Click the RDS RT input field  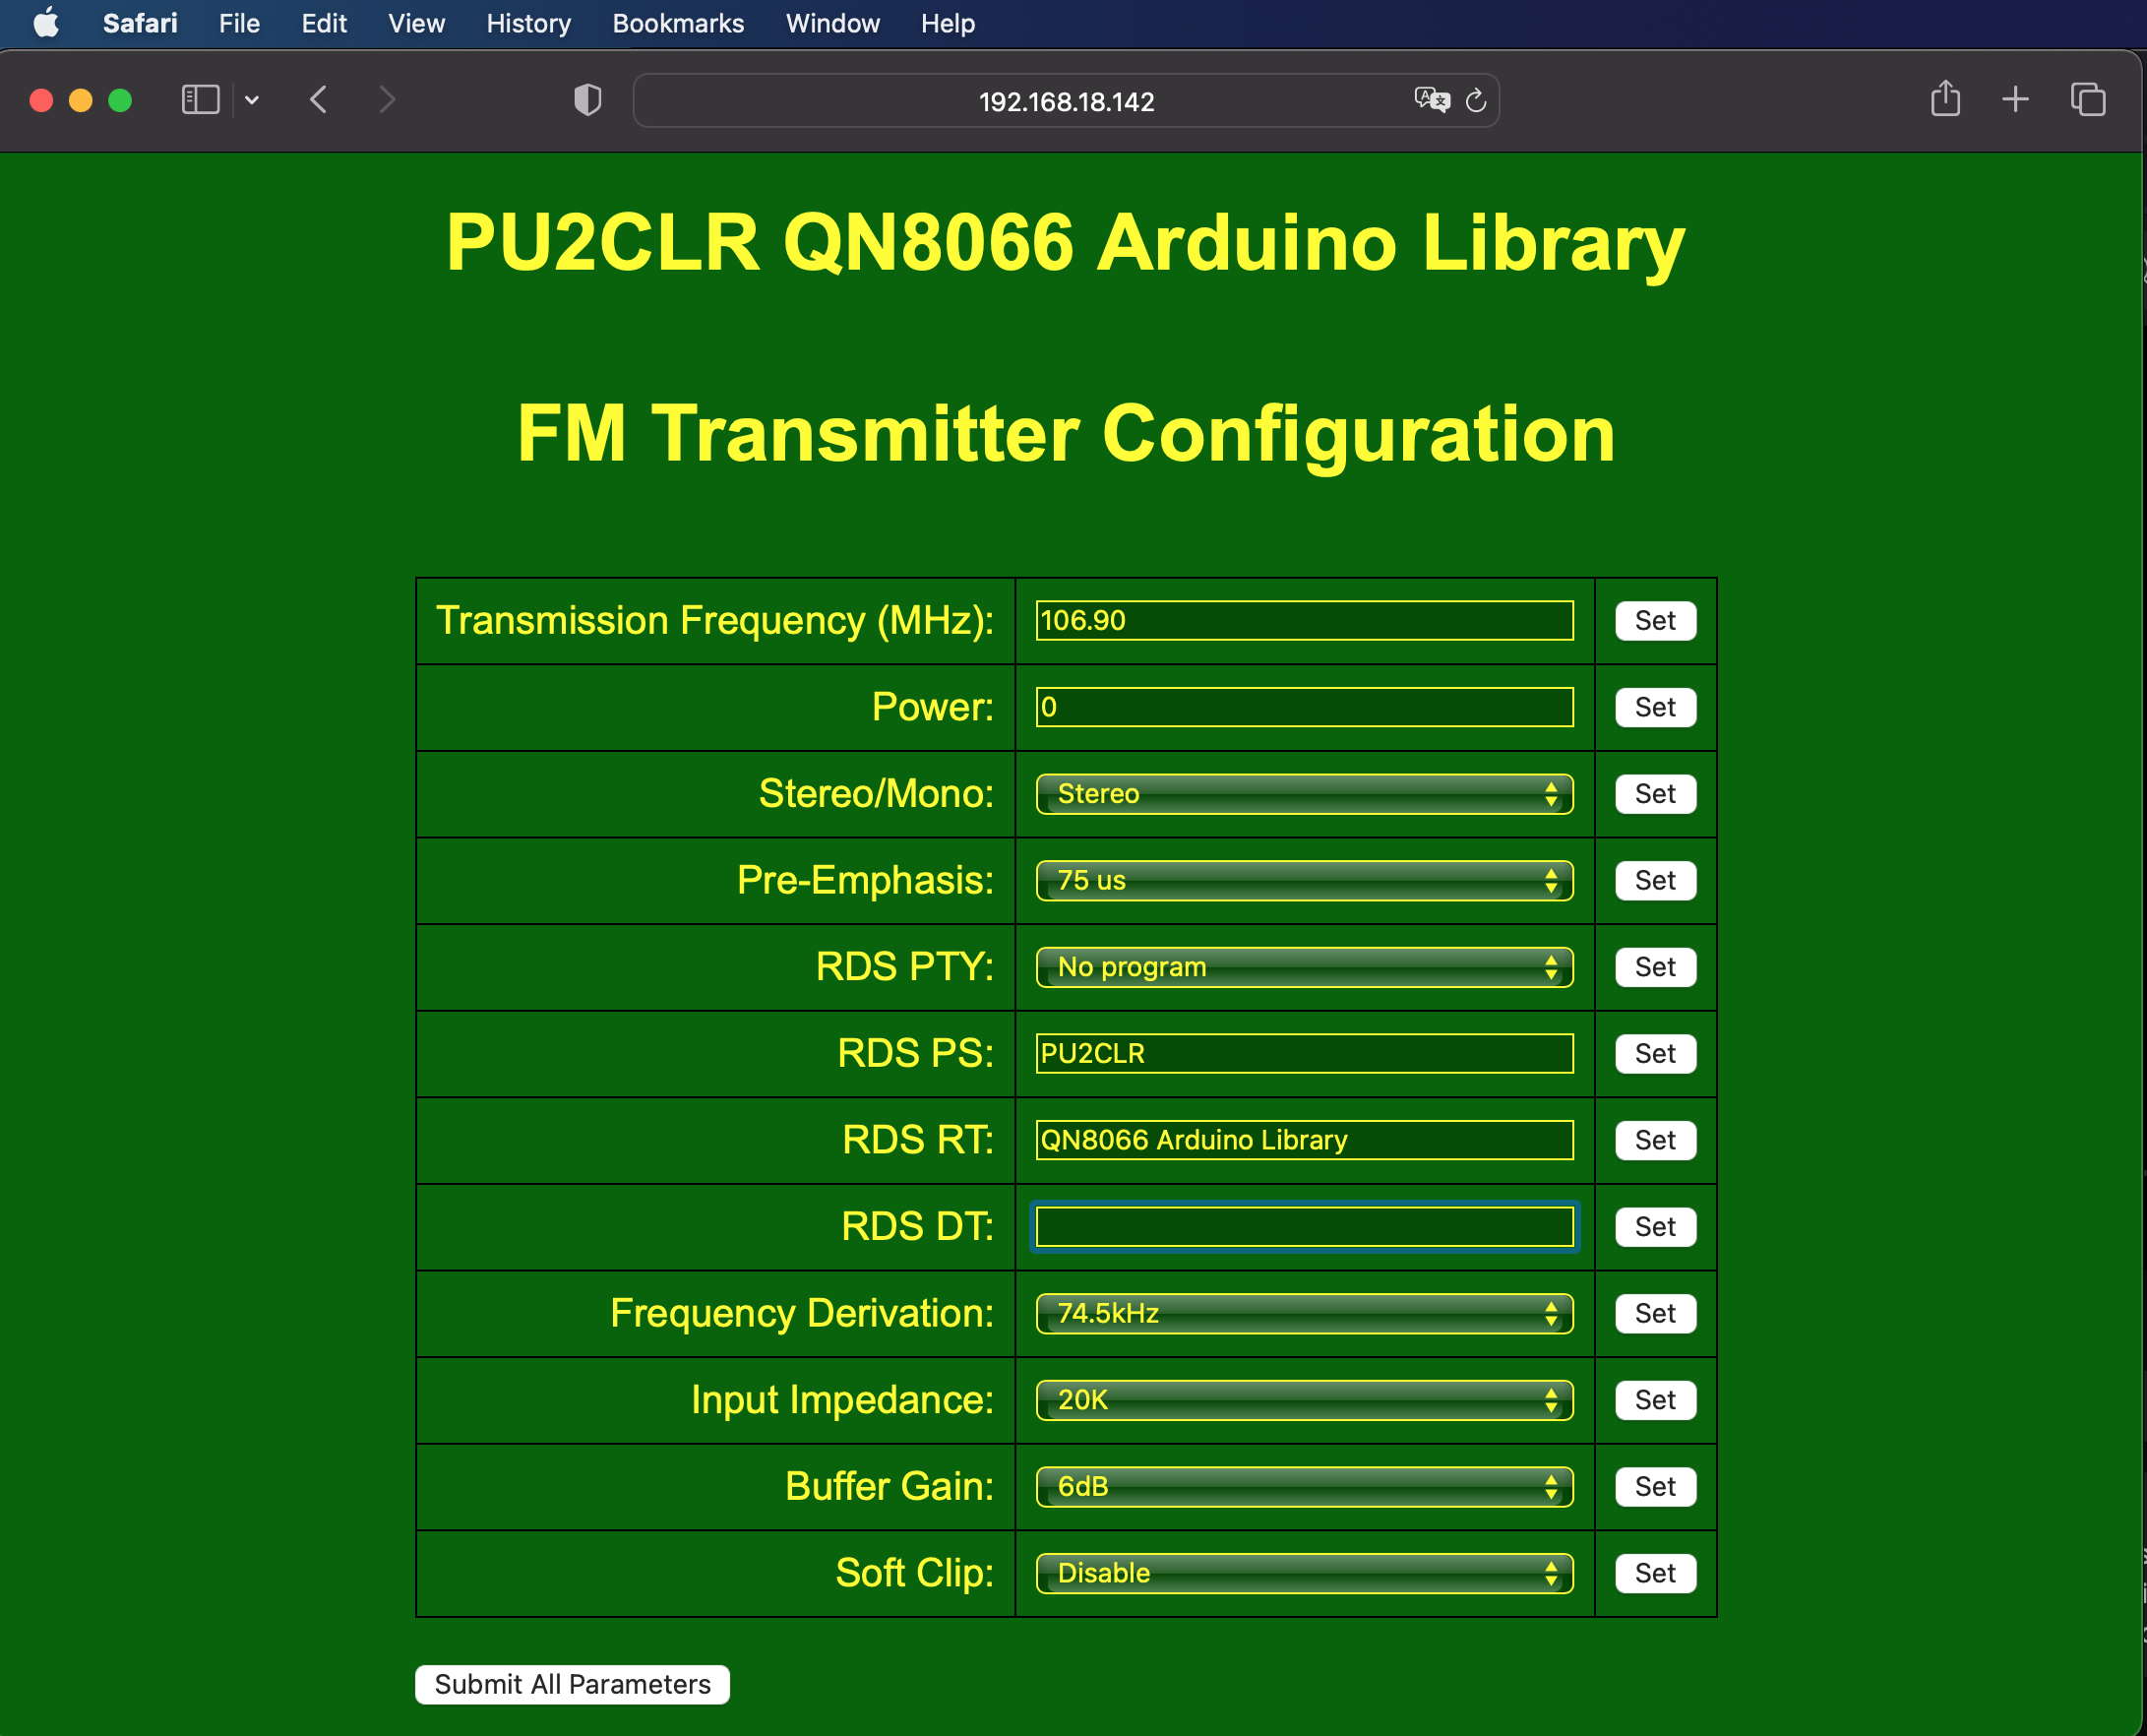1304,1140
